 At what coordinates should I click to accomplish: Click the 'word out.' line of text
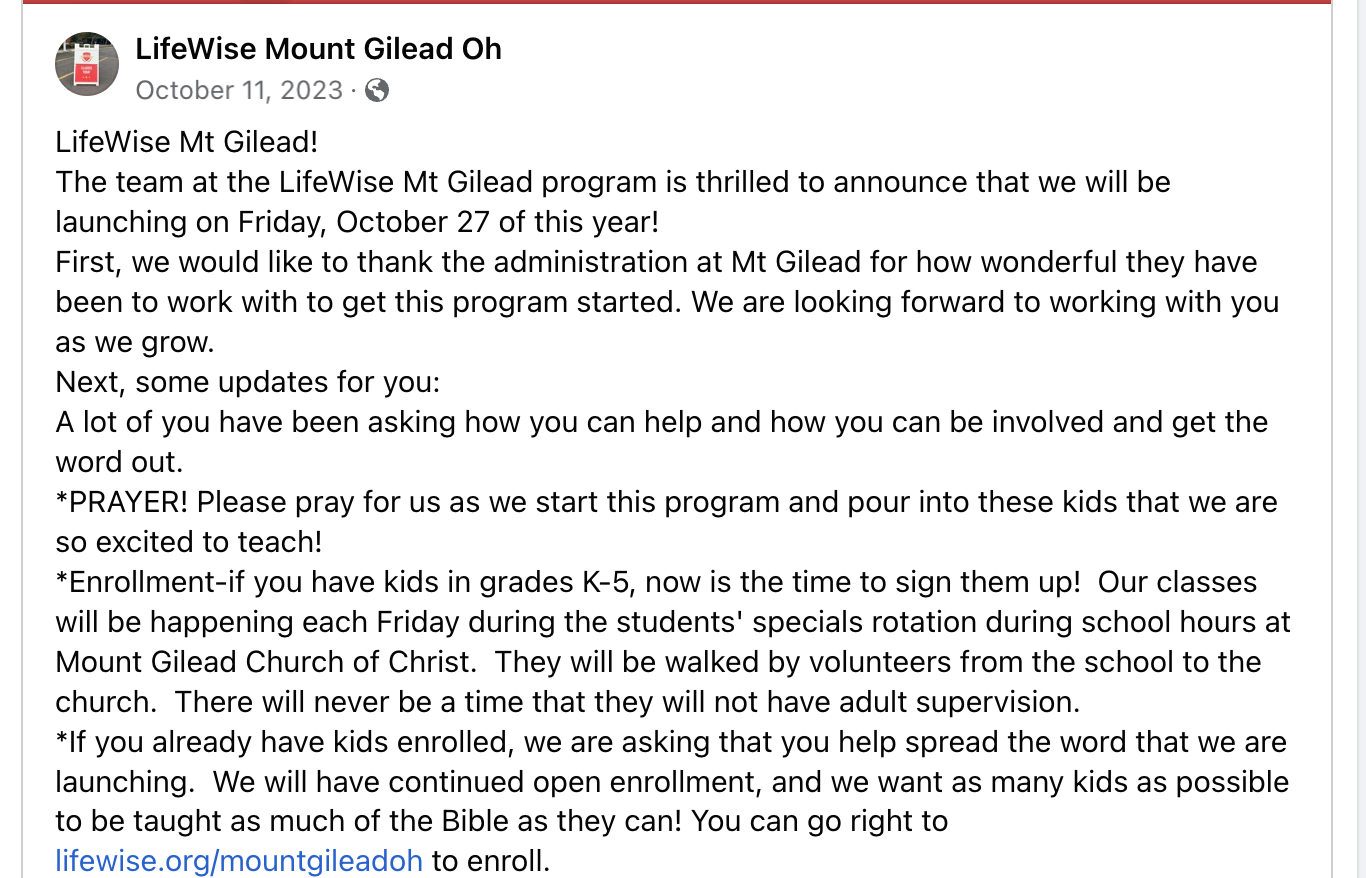(x=120, y=462)
